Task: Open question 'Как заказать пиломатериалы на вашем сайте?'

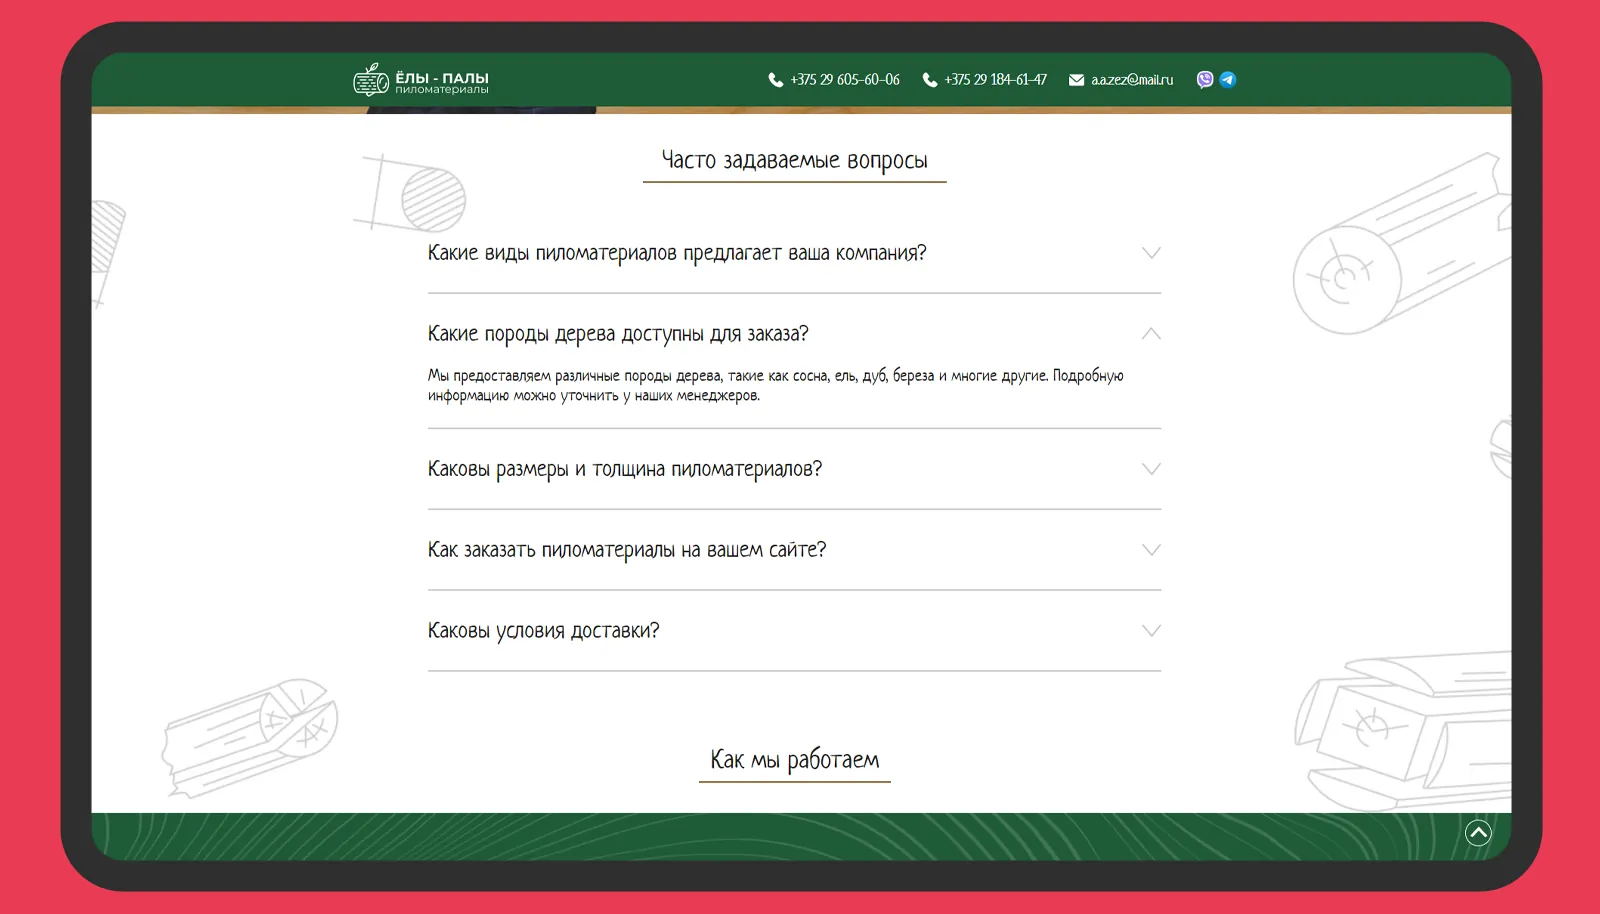Action: coord(627,550)
